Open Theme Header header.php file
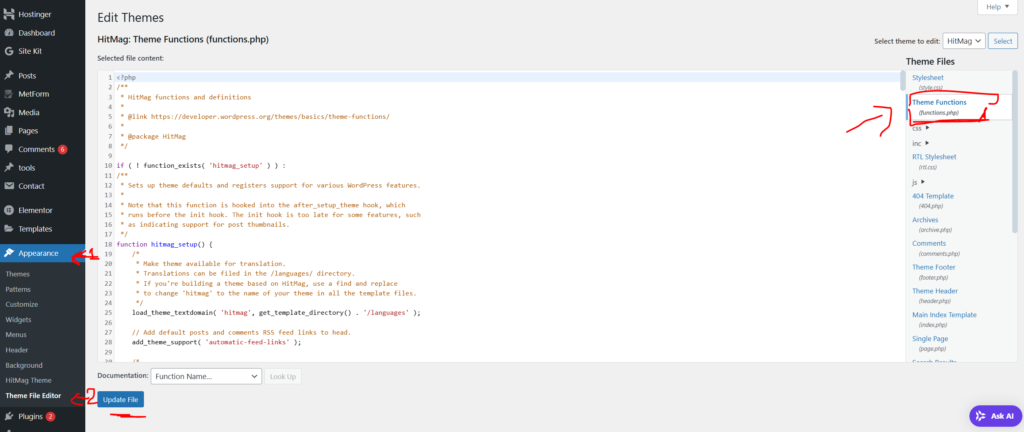The image size is (1024, 432). (x=935, y=291)
